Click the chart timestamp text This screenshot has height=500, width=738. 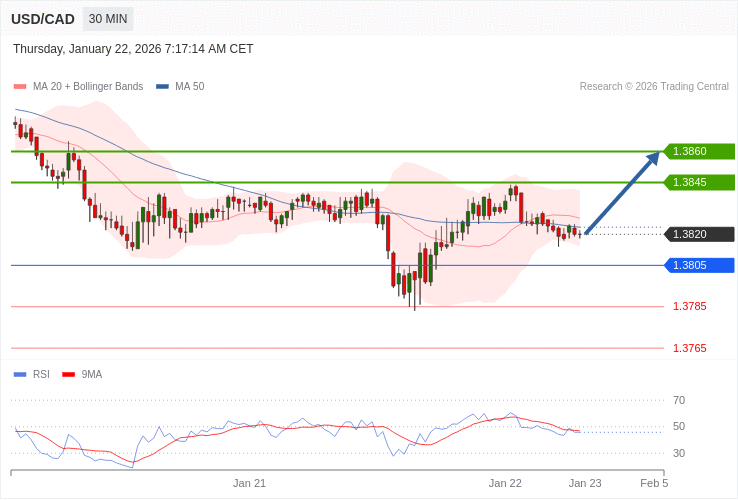click(x=133, y=49)
